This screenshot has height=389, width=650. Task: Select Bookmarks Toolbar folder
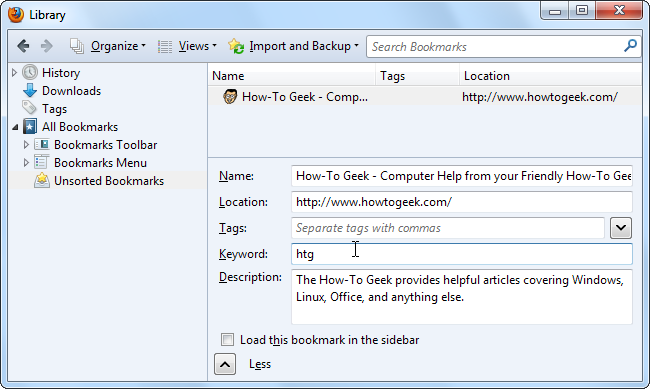coord(106,145)
